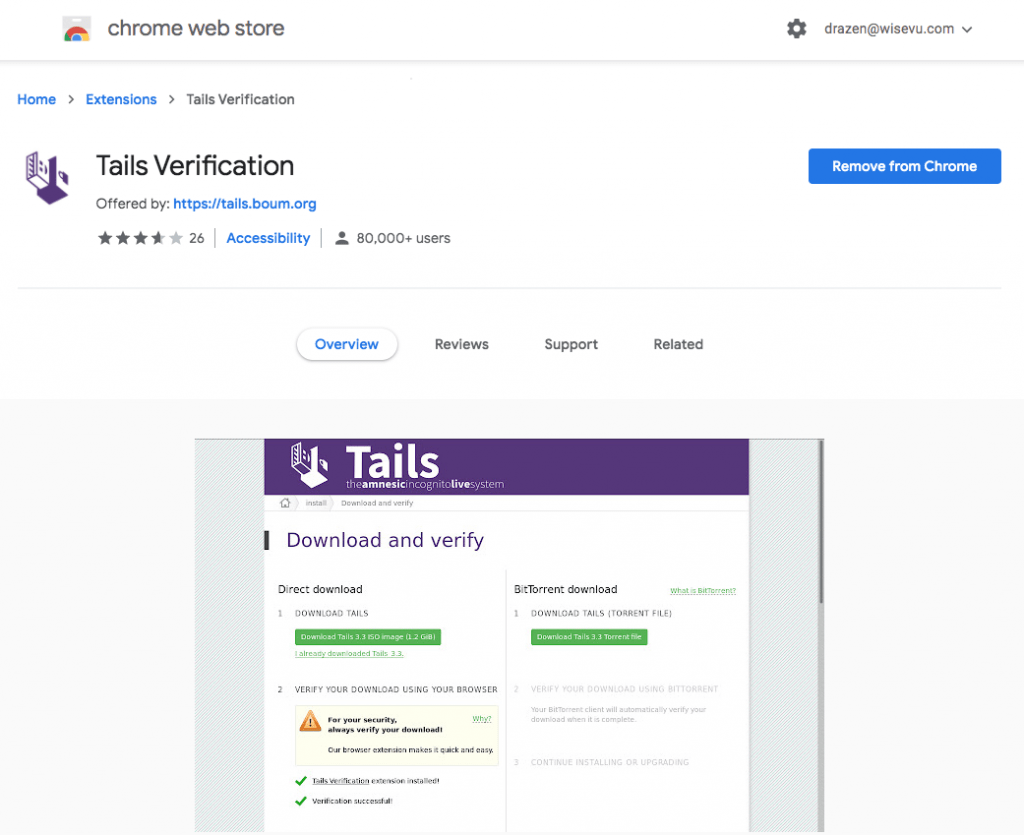1024x835 pixels.
Task: Open the Support tab
Action: pyautogui.click(x=571, y=344)
